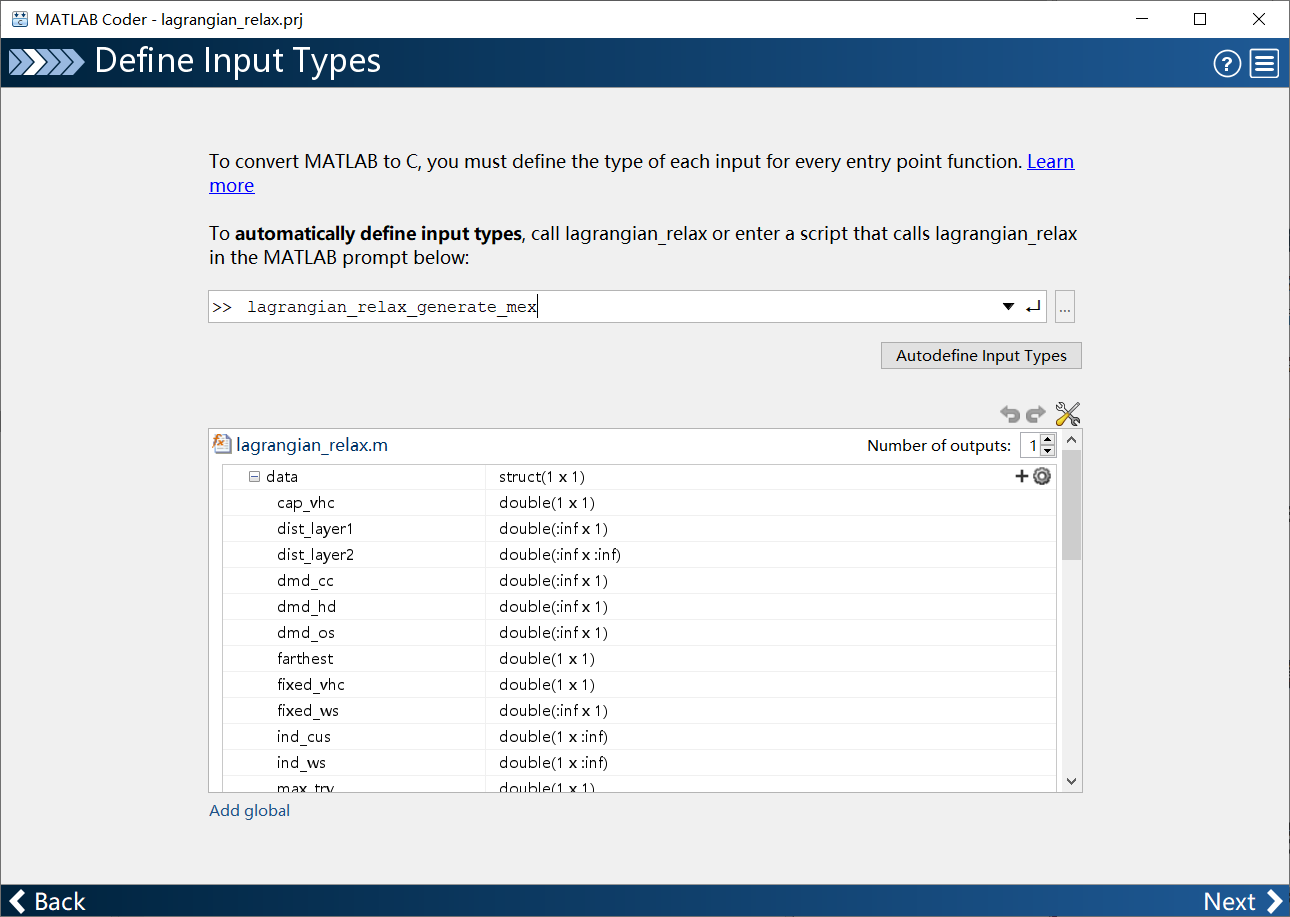Image resolution: width=1290 pixels, height=917 pixels.
Task: Click the redo arrow icon
Action: pyautogui.click(x=1036, y=414)
